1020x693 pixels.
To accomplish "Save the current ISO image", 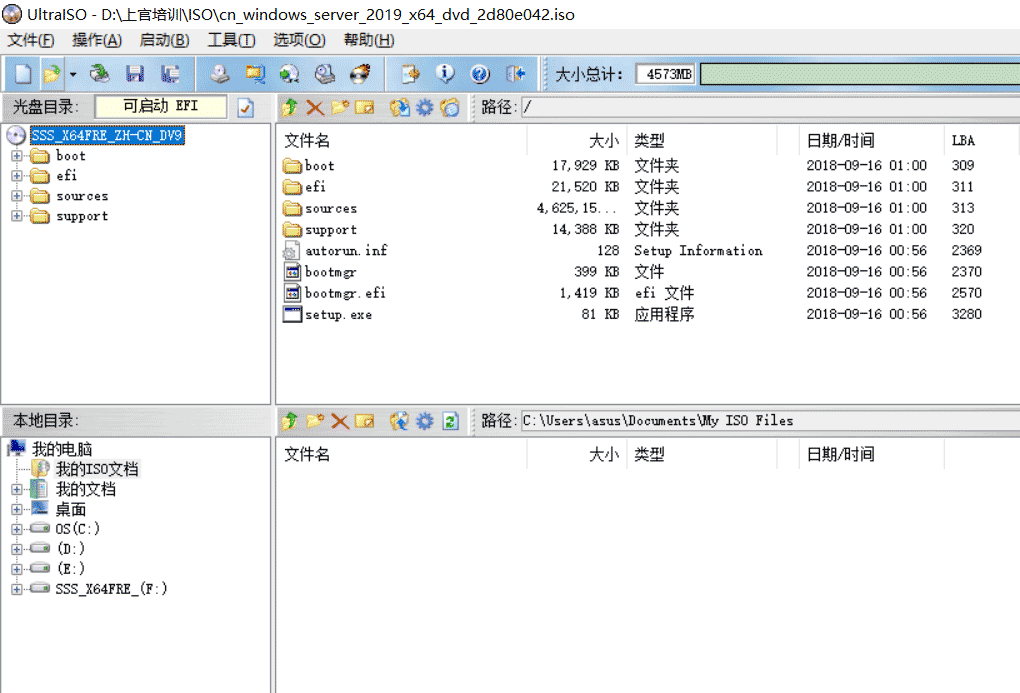I will [135, 73].
